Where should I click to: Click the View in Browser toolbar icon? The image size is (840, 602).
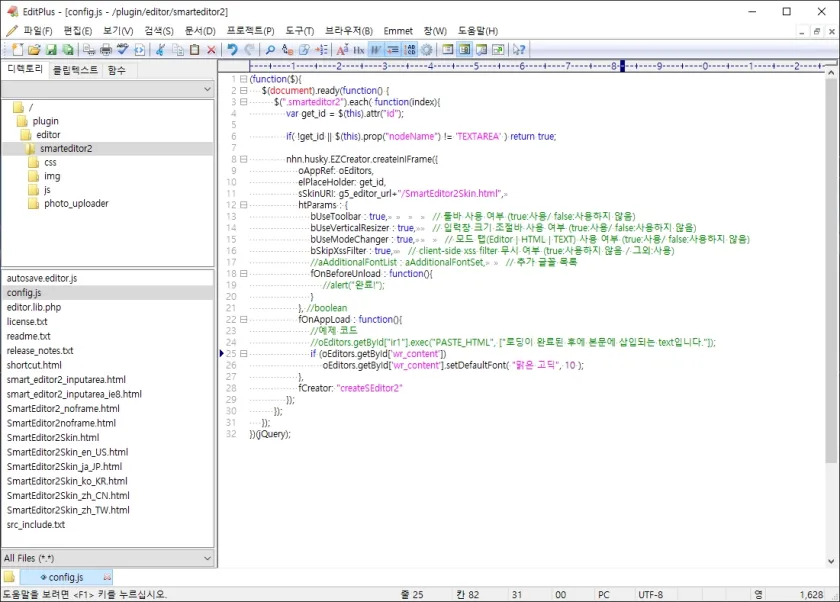tap(140, 50)
